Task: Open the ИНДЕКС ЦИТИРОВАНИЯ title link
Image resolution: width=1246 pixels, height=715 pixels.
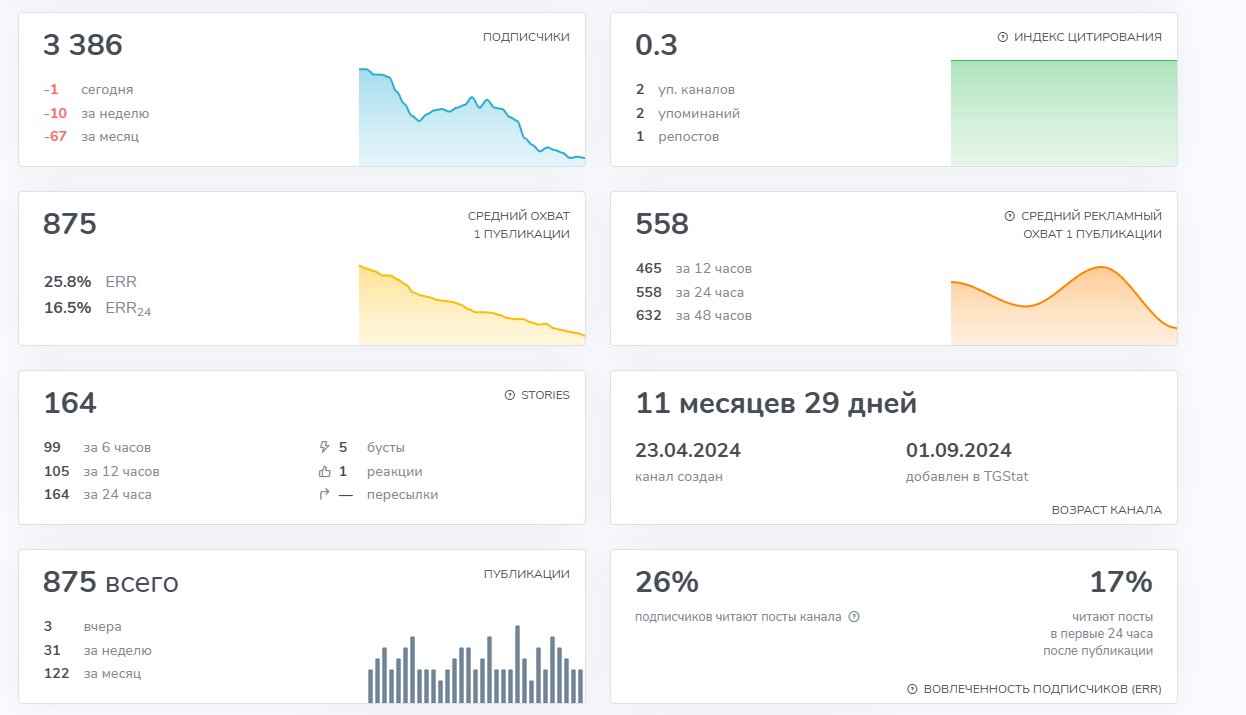Action: [x=1087, y=37]
